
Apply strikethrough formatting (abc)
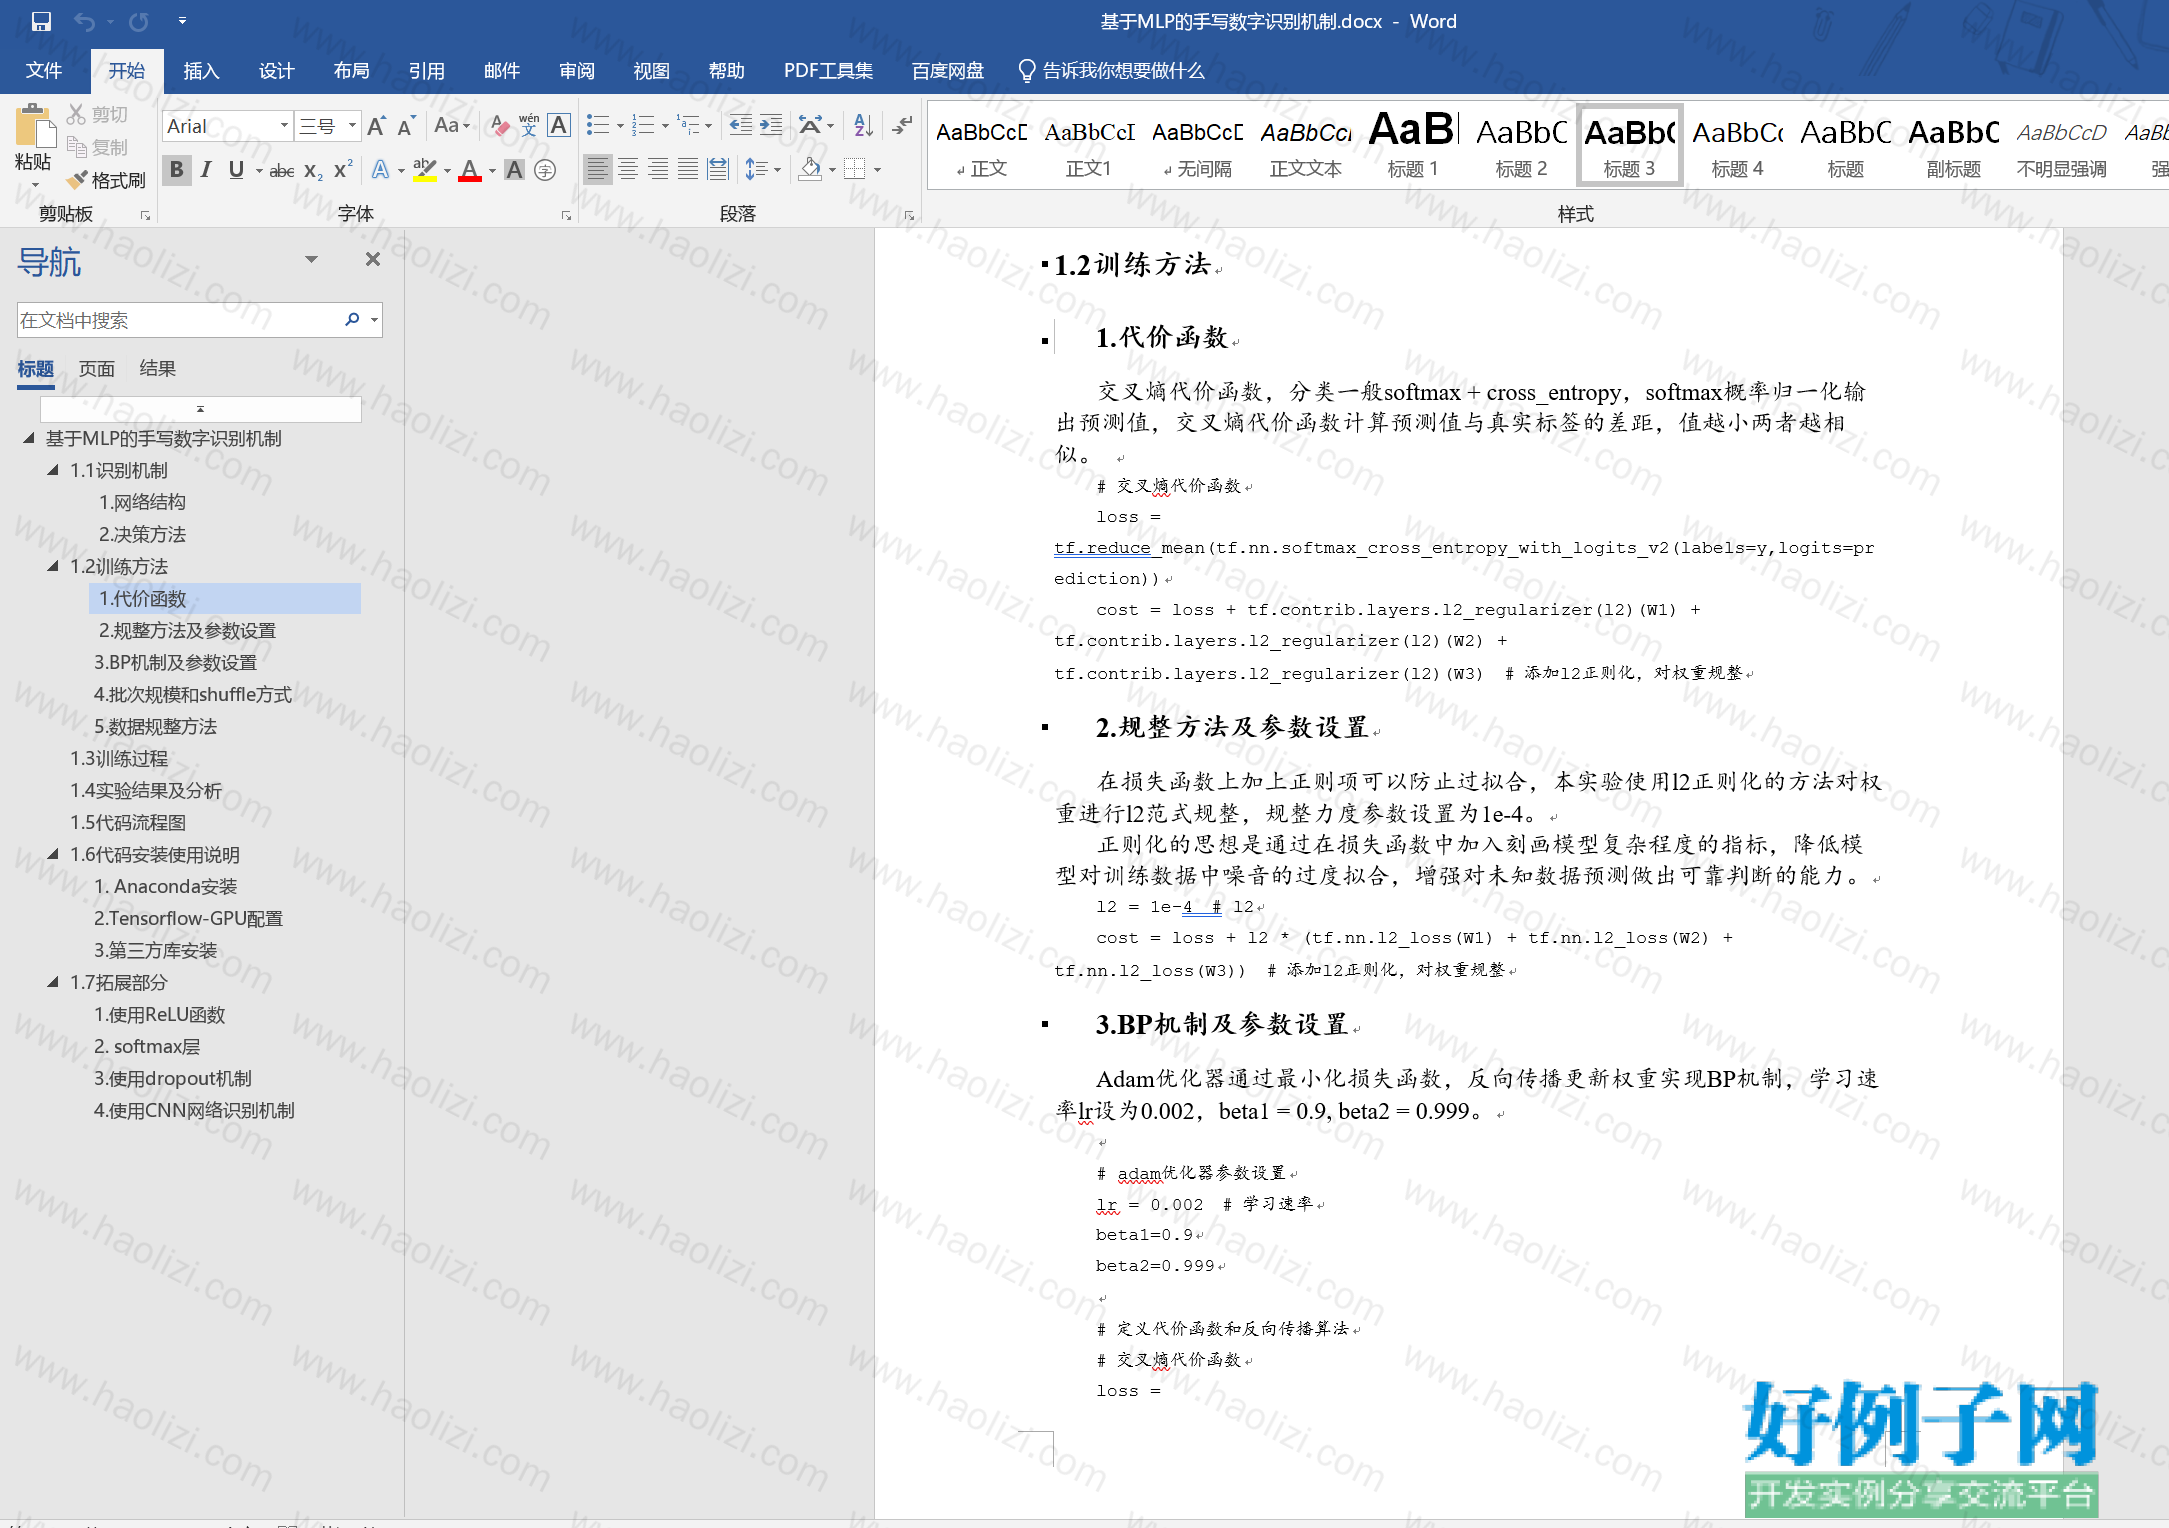tap(282, 170)
